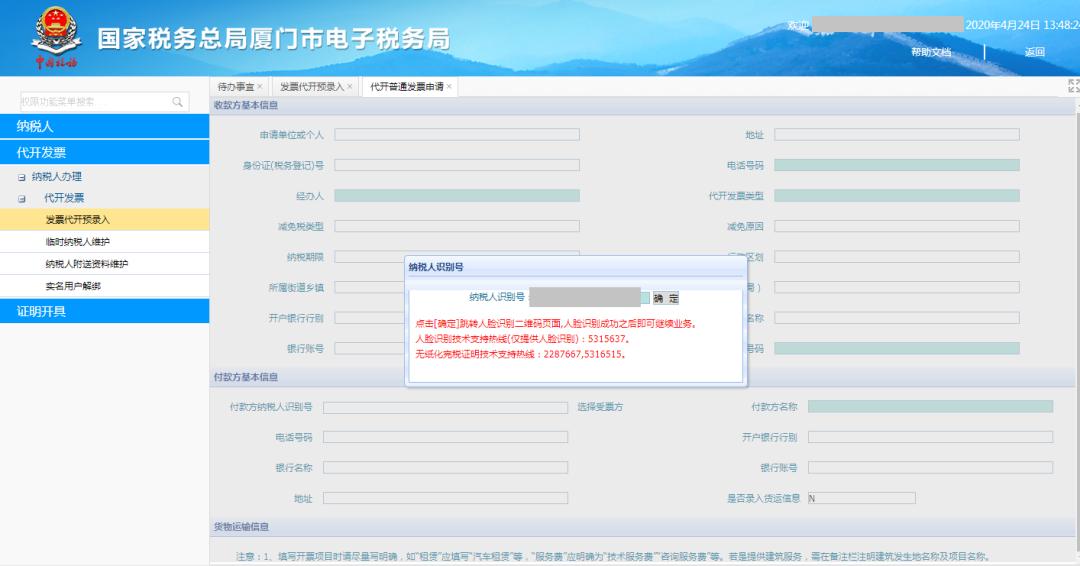Click the 付款方名称 input field
This screenshot has width=1080, height=566.
931,407
